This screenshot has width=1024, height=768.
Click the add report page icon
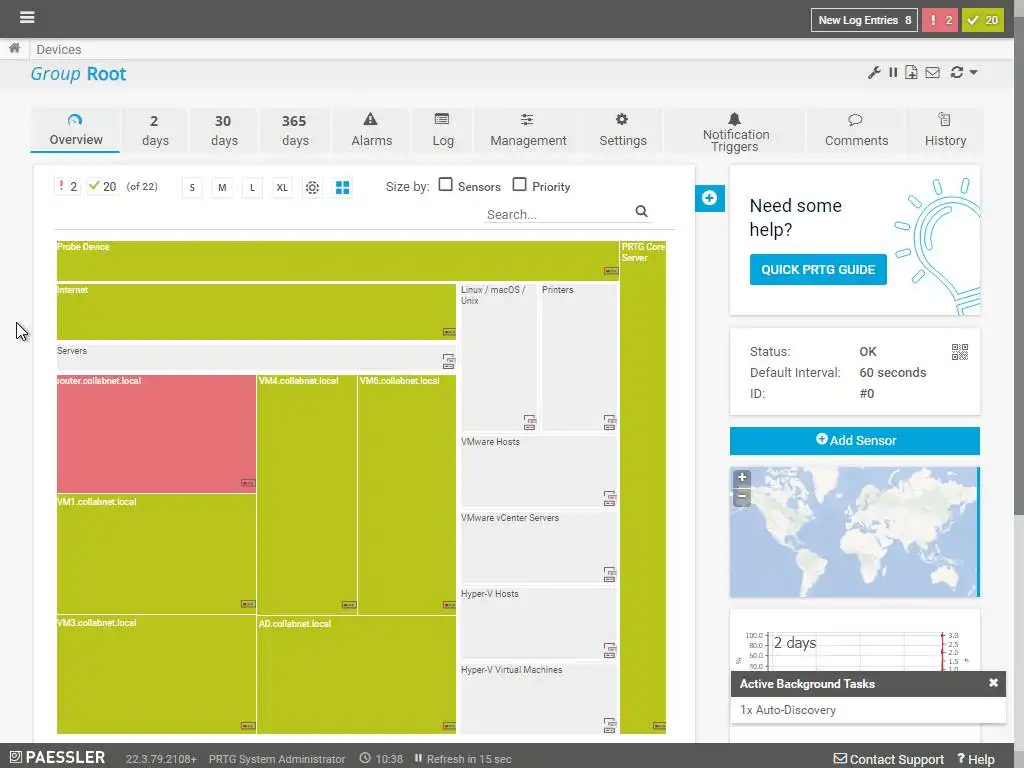(x=911, y=72)
